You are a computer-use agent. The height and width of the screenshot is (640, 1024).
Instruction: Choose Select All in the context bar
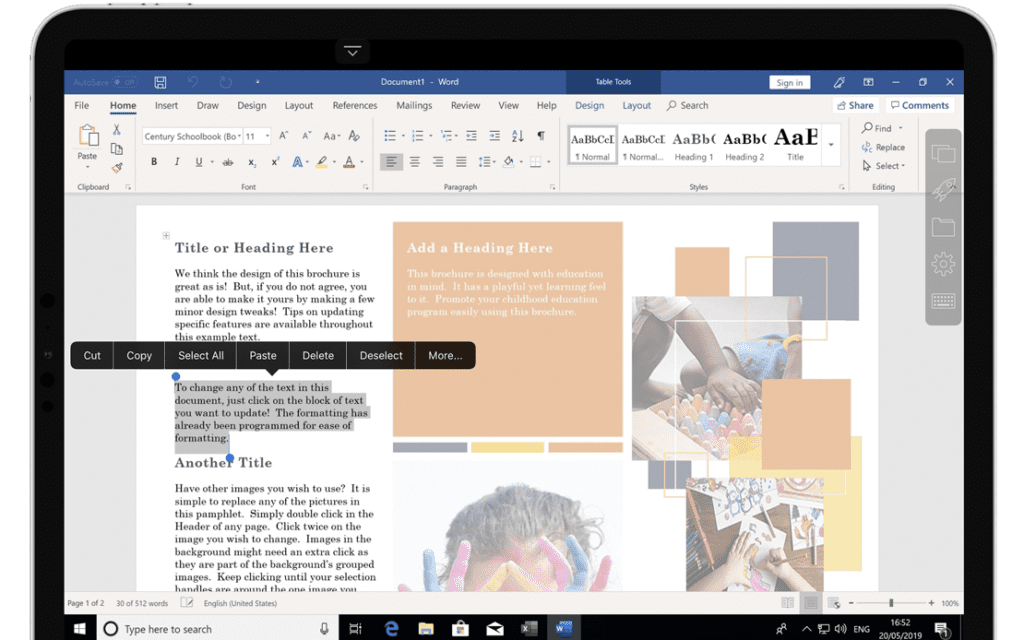pos(201,355)
